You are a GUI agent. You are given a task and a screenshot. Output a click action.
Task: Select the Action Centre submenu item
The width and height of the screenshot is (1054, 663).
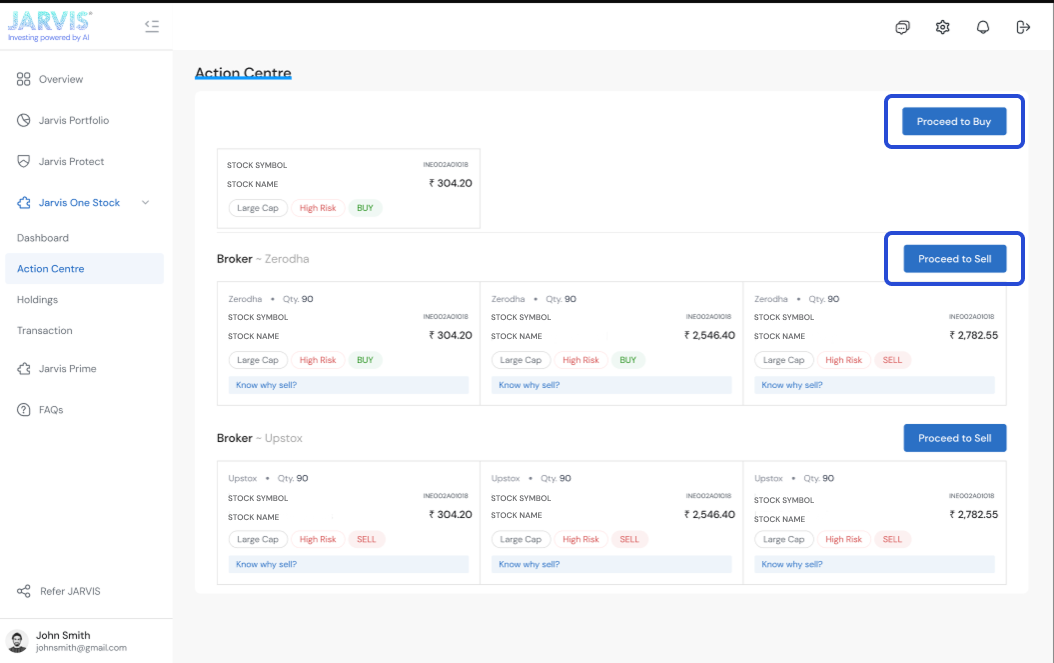pyautogui.click(x=84, y=268)
